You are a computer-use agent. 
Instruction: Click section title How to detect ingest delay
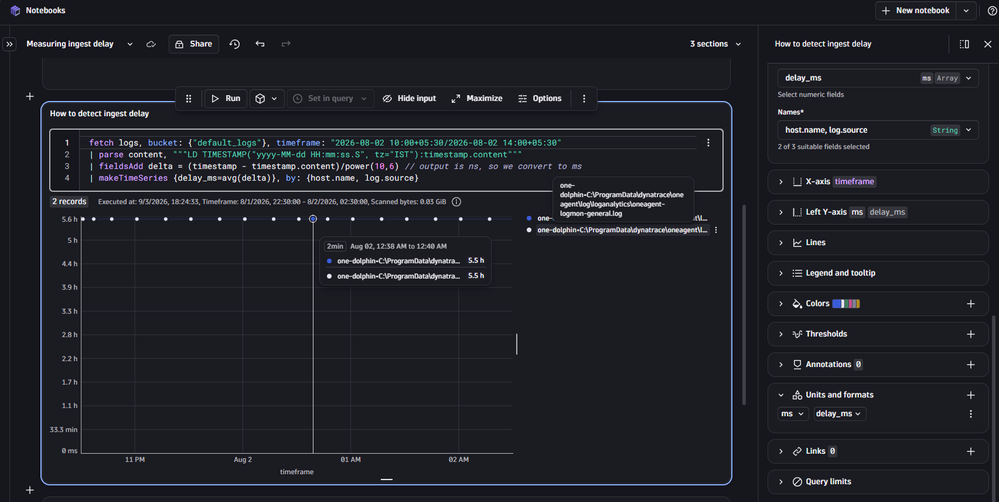click(x=99, y=114)
